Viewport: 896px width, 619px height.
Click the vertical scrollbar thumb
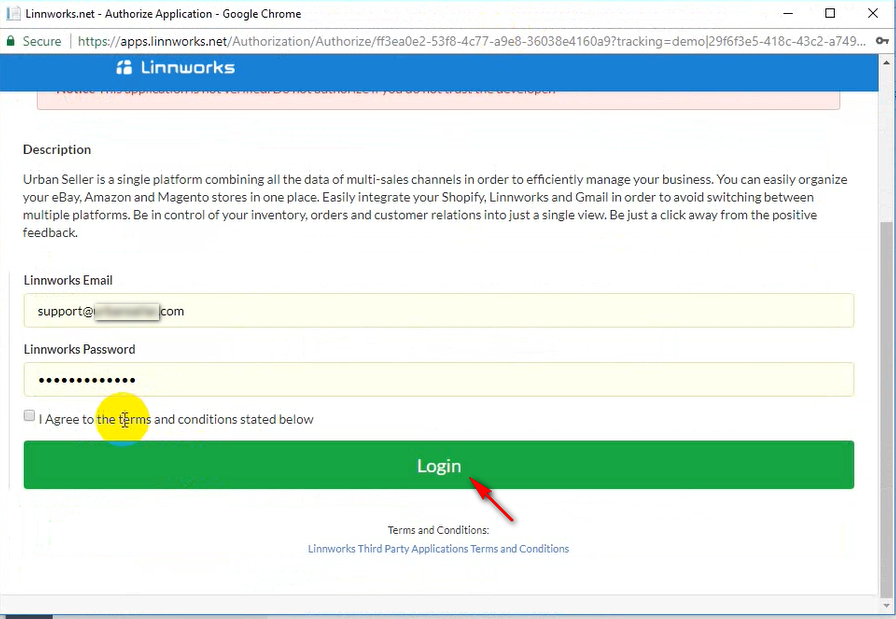tap(887, 400)
